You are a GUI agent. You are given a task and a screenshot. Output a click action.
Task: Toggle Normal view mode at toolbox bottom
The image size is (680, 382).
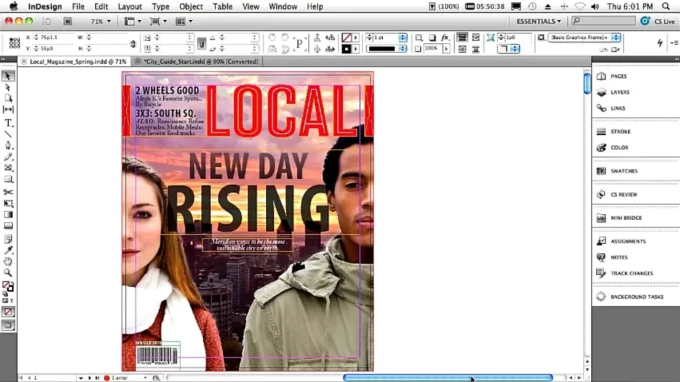click(x=8, y=325)
